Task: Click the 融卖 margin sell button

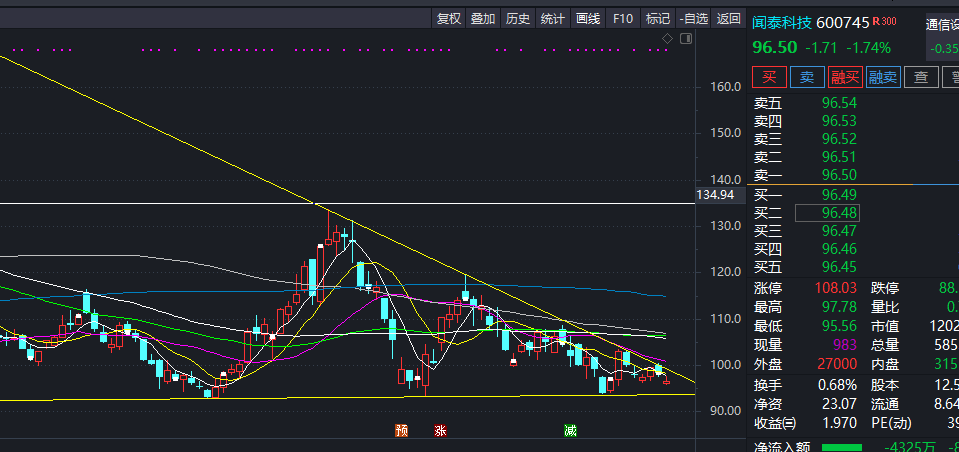Action: tap(883, 77)
